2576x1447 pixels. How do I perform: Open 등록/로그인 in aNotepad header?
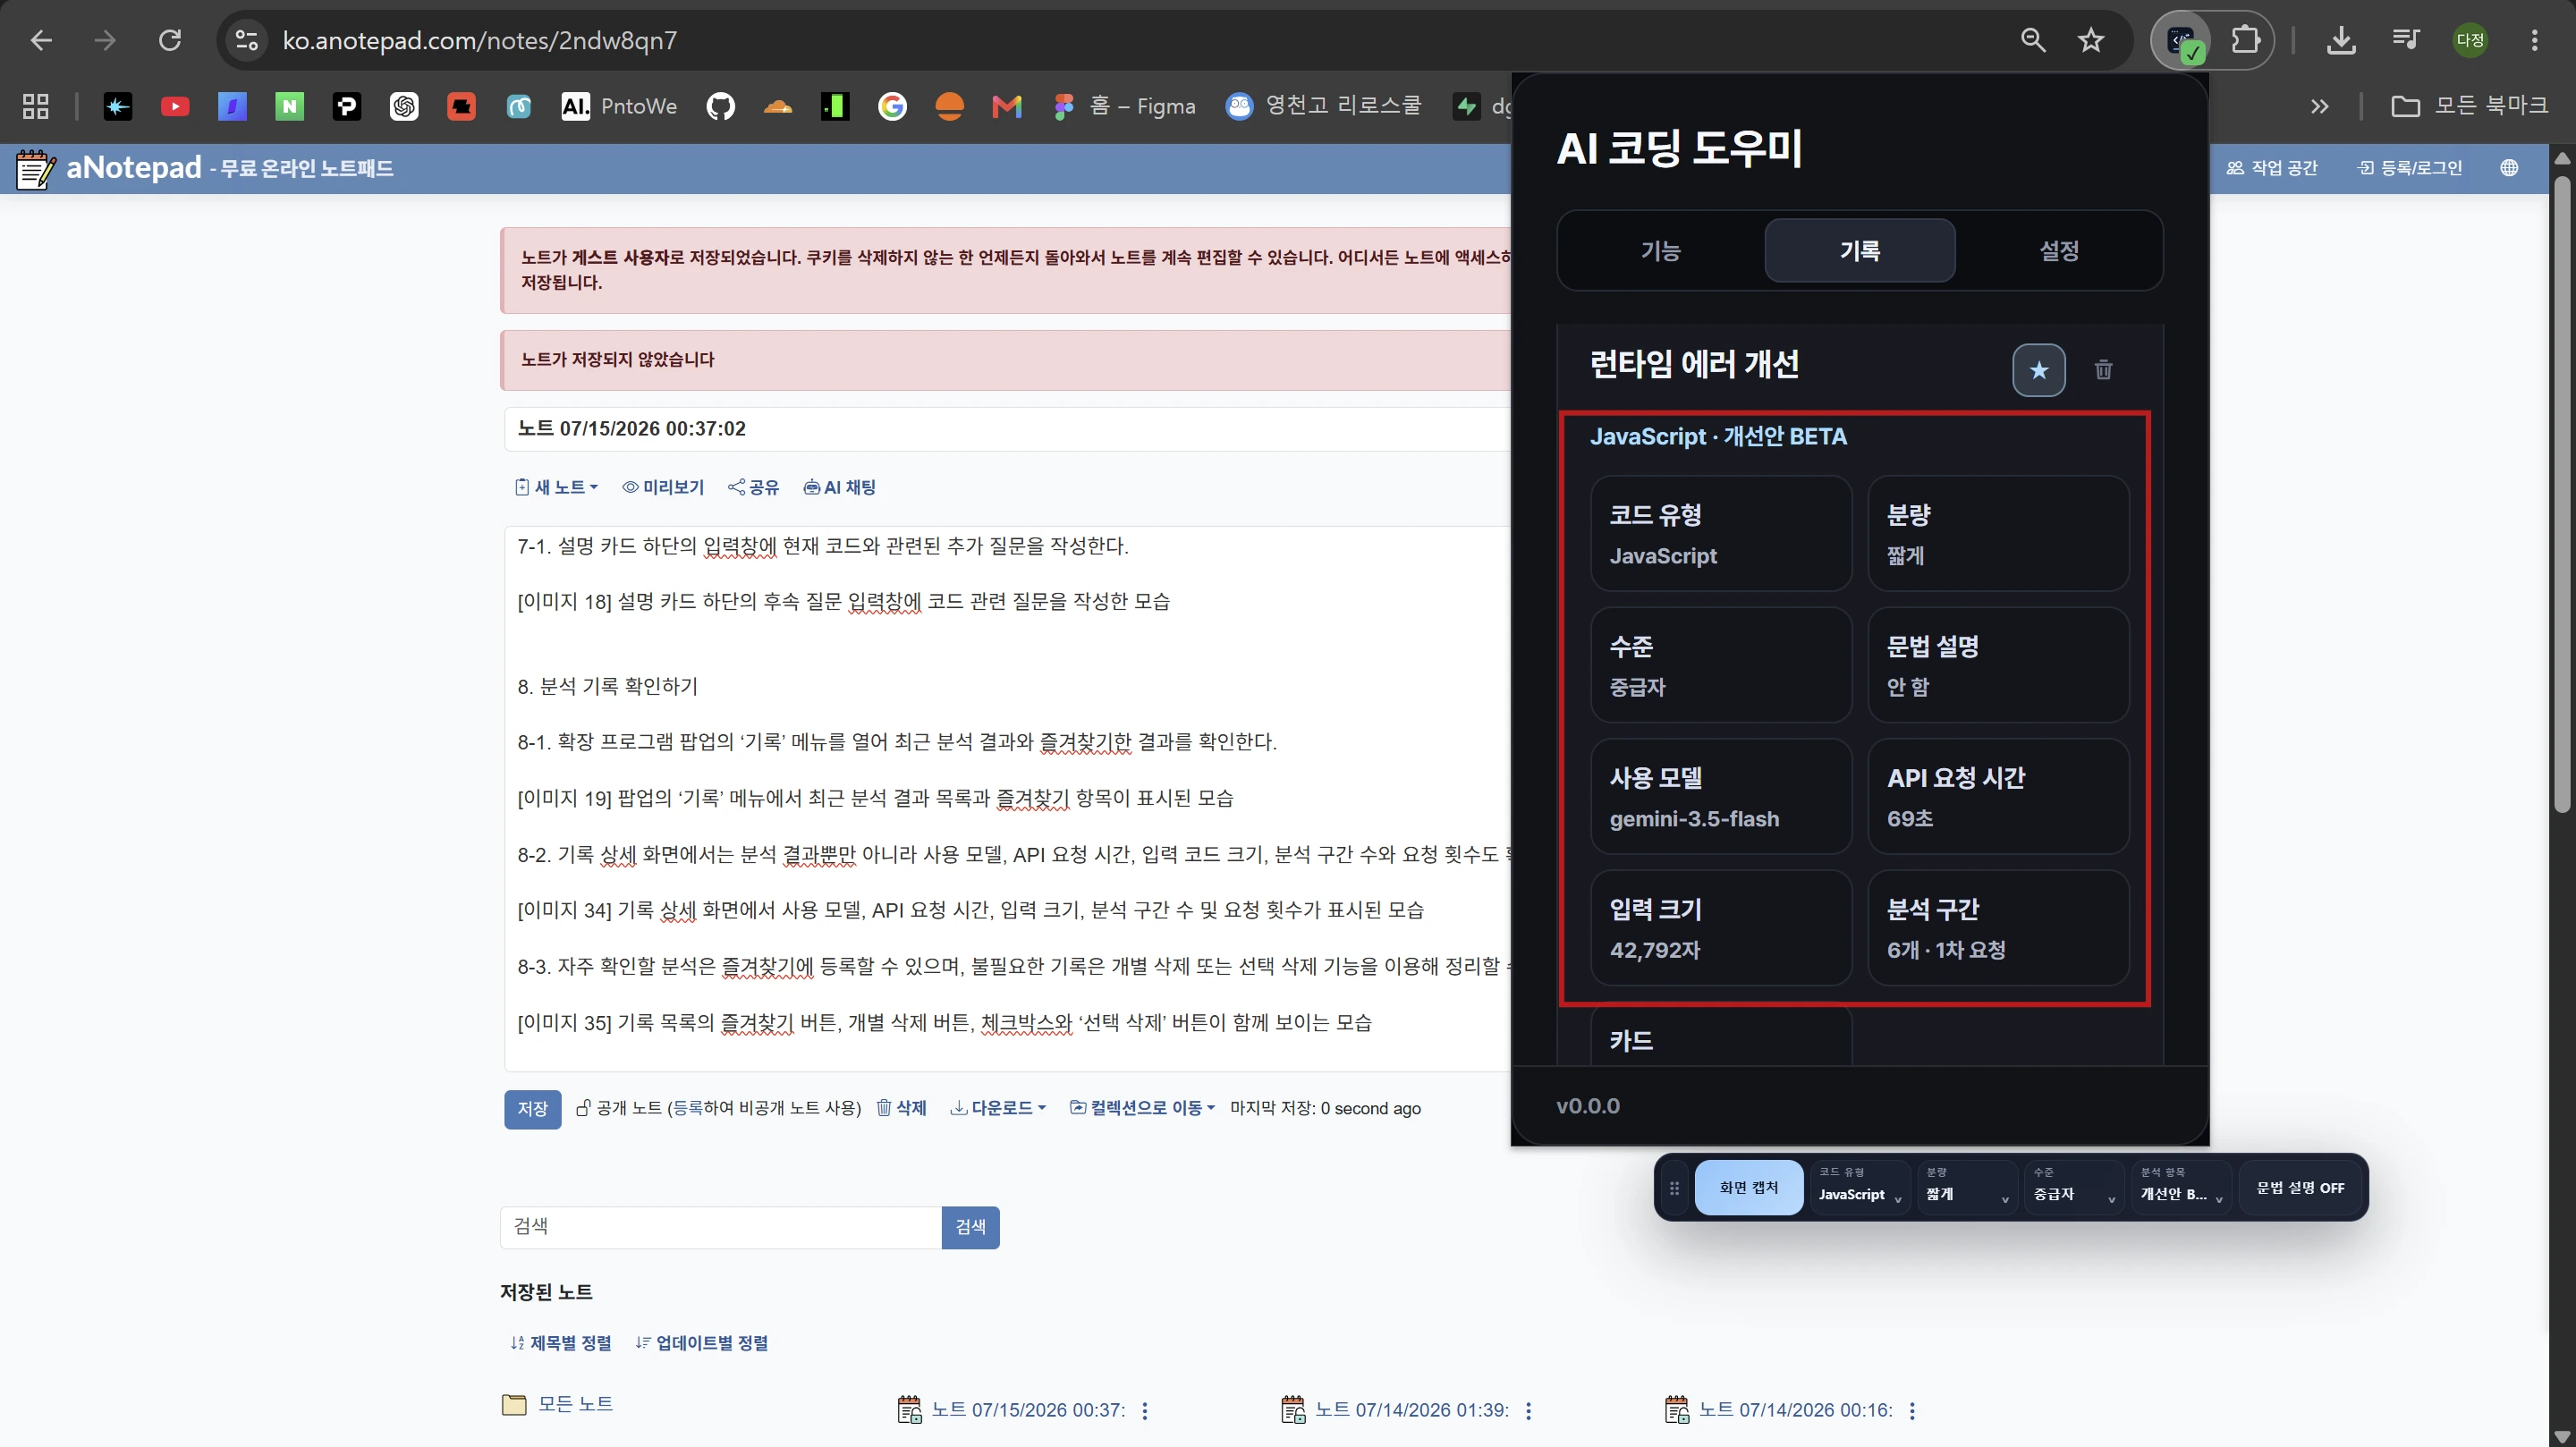[x=2409, y=168]
